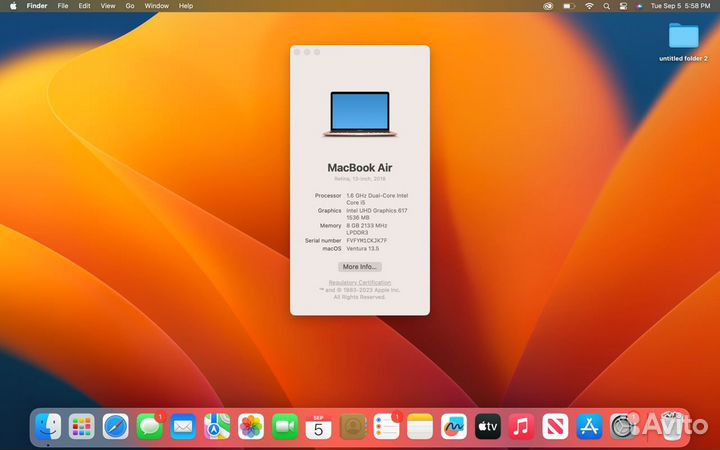Open Mail app in the Dock

coord(183,427)
